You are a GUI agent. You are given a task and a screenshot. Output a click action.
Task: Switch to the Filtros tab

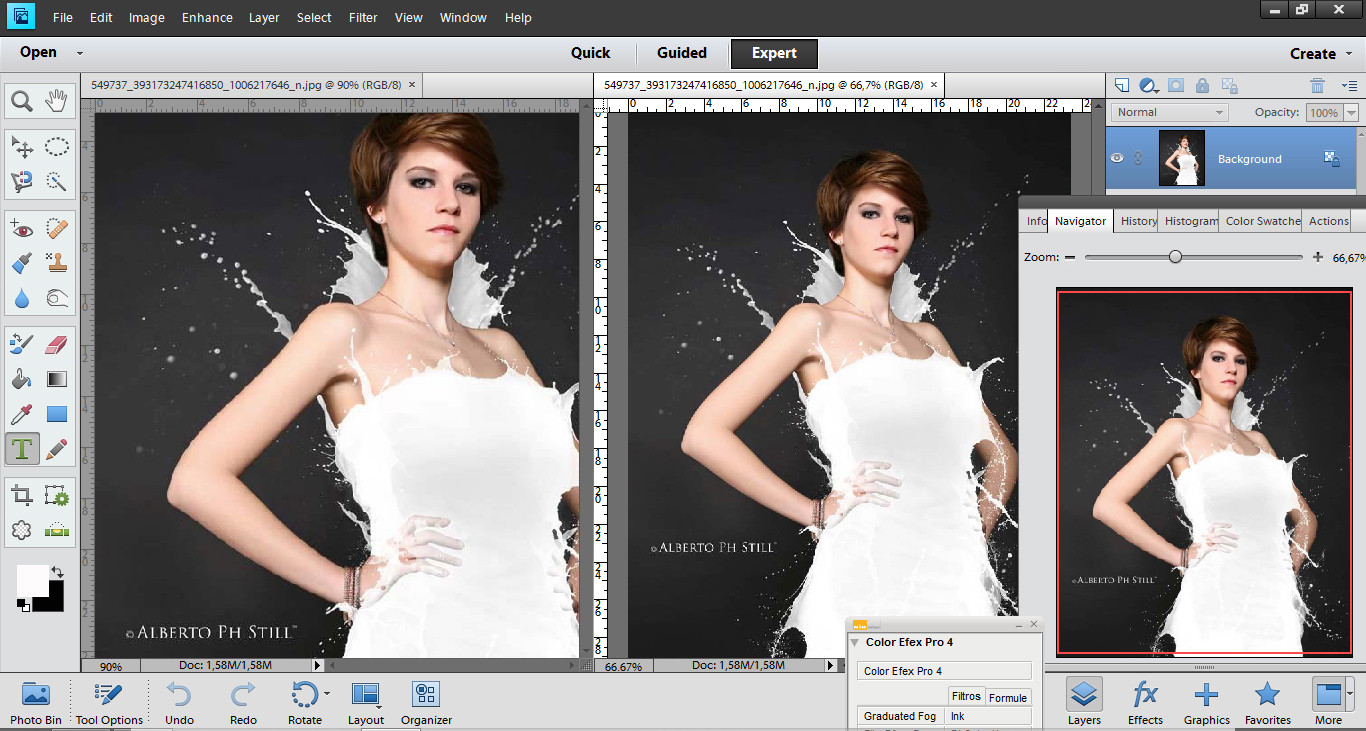966,697
